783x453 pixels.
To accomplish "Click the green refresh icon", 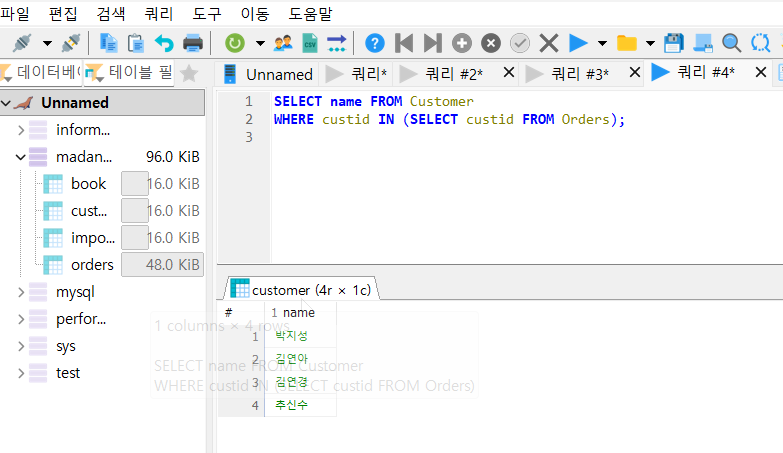I will [x=235, y=43].
